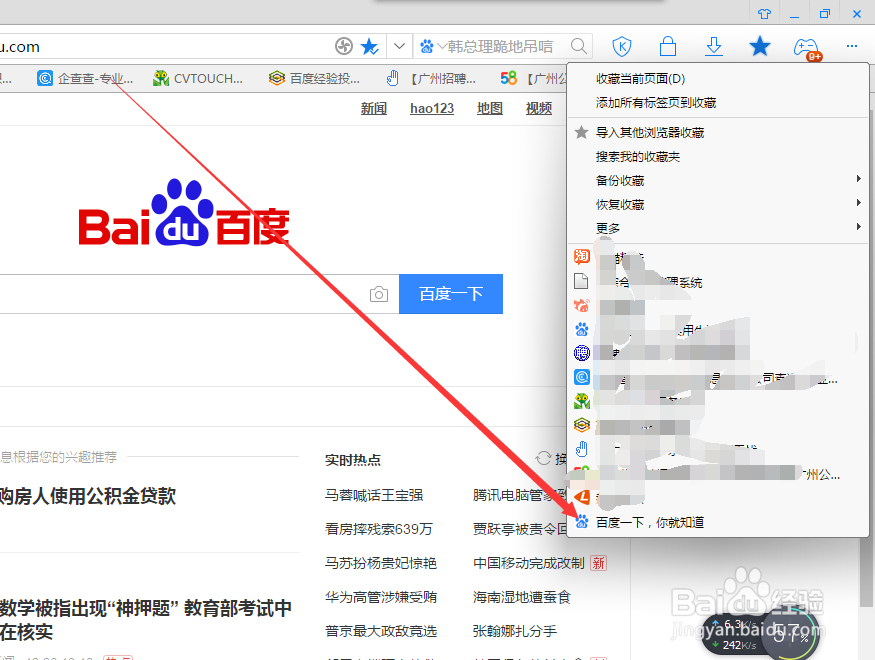Click the blue star bookmark icon in address bar
The height and width of the screenshot is (660, 875).
pyautogui.click(x=369, y=46)
